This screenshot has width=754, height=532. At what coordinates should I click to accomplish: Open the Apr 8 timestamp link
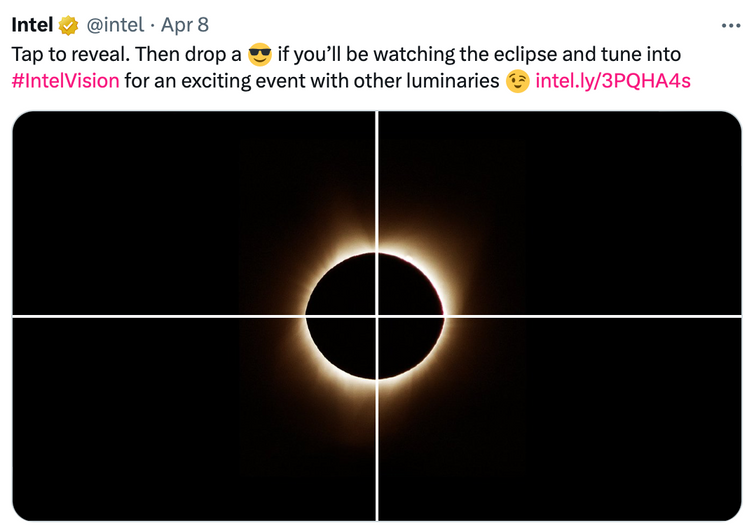tap(185, 25)
